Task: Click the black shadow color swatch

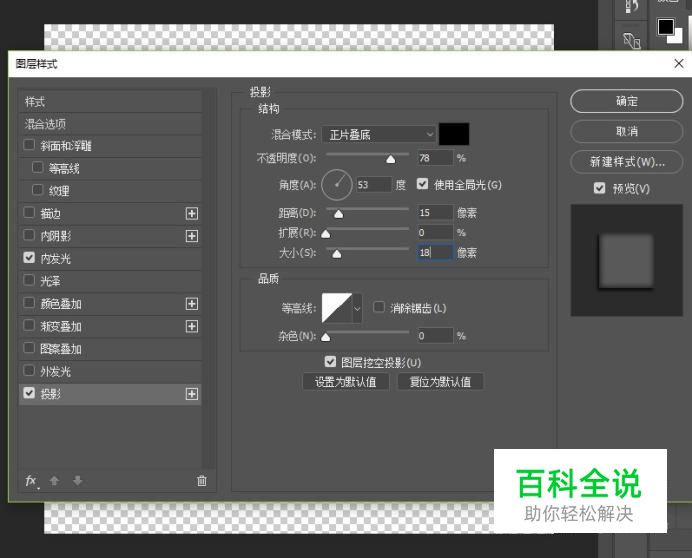Action: click(x=454, y=134)
